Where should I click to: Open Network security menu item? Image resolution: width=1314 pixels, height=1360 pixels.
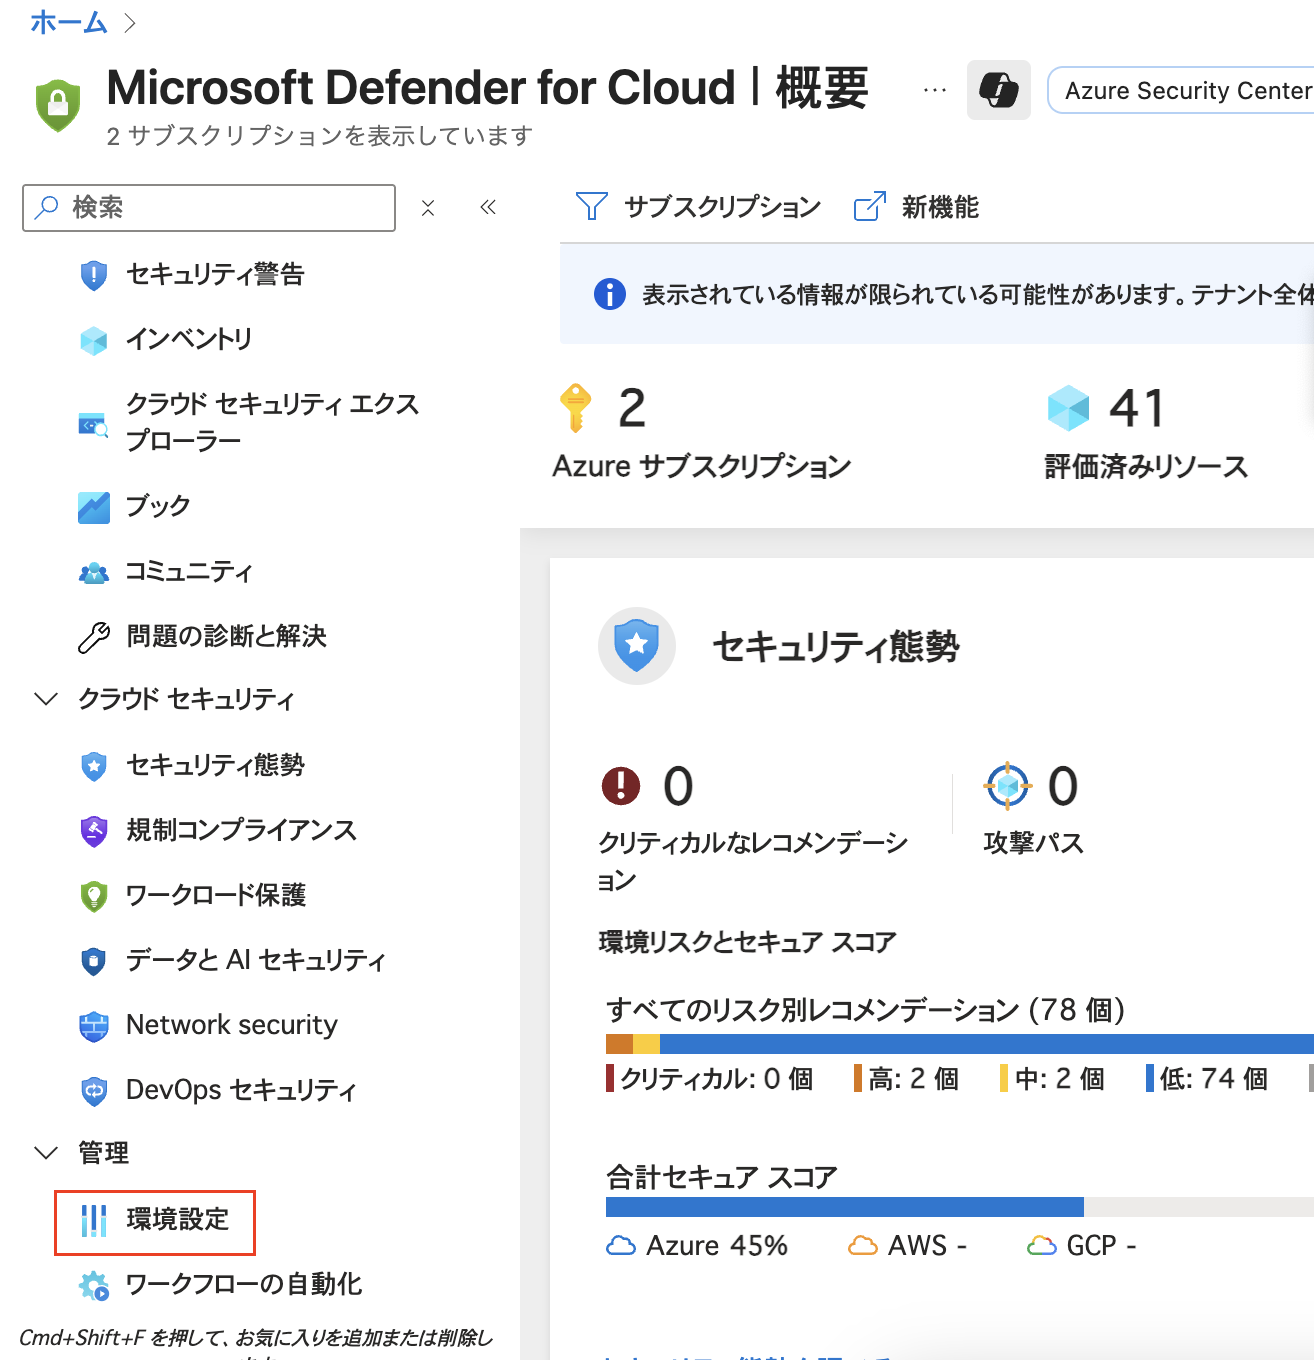point(232,1025)
